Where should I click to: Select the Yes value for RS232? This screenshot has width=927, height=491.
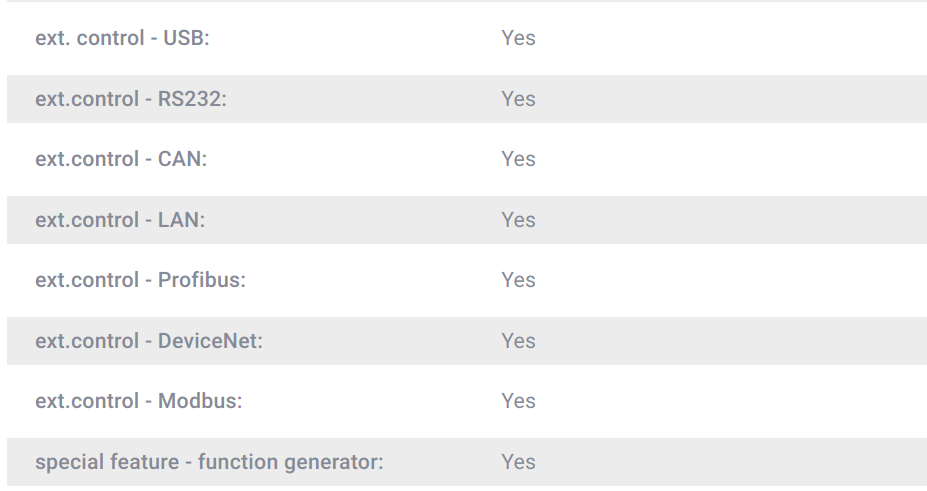(x=518, y=99)
